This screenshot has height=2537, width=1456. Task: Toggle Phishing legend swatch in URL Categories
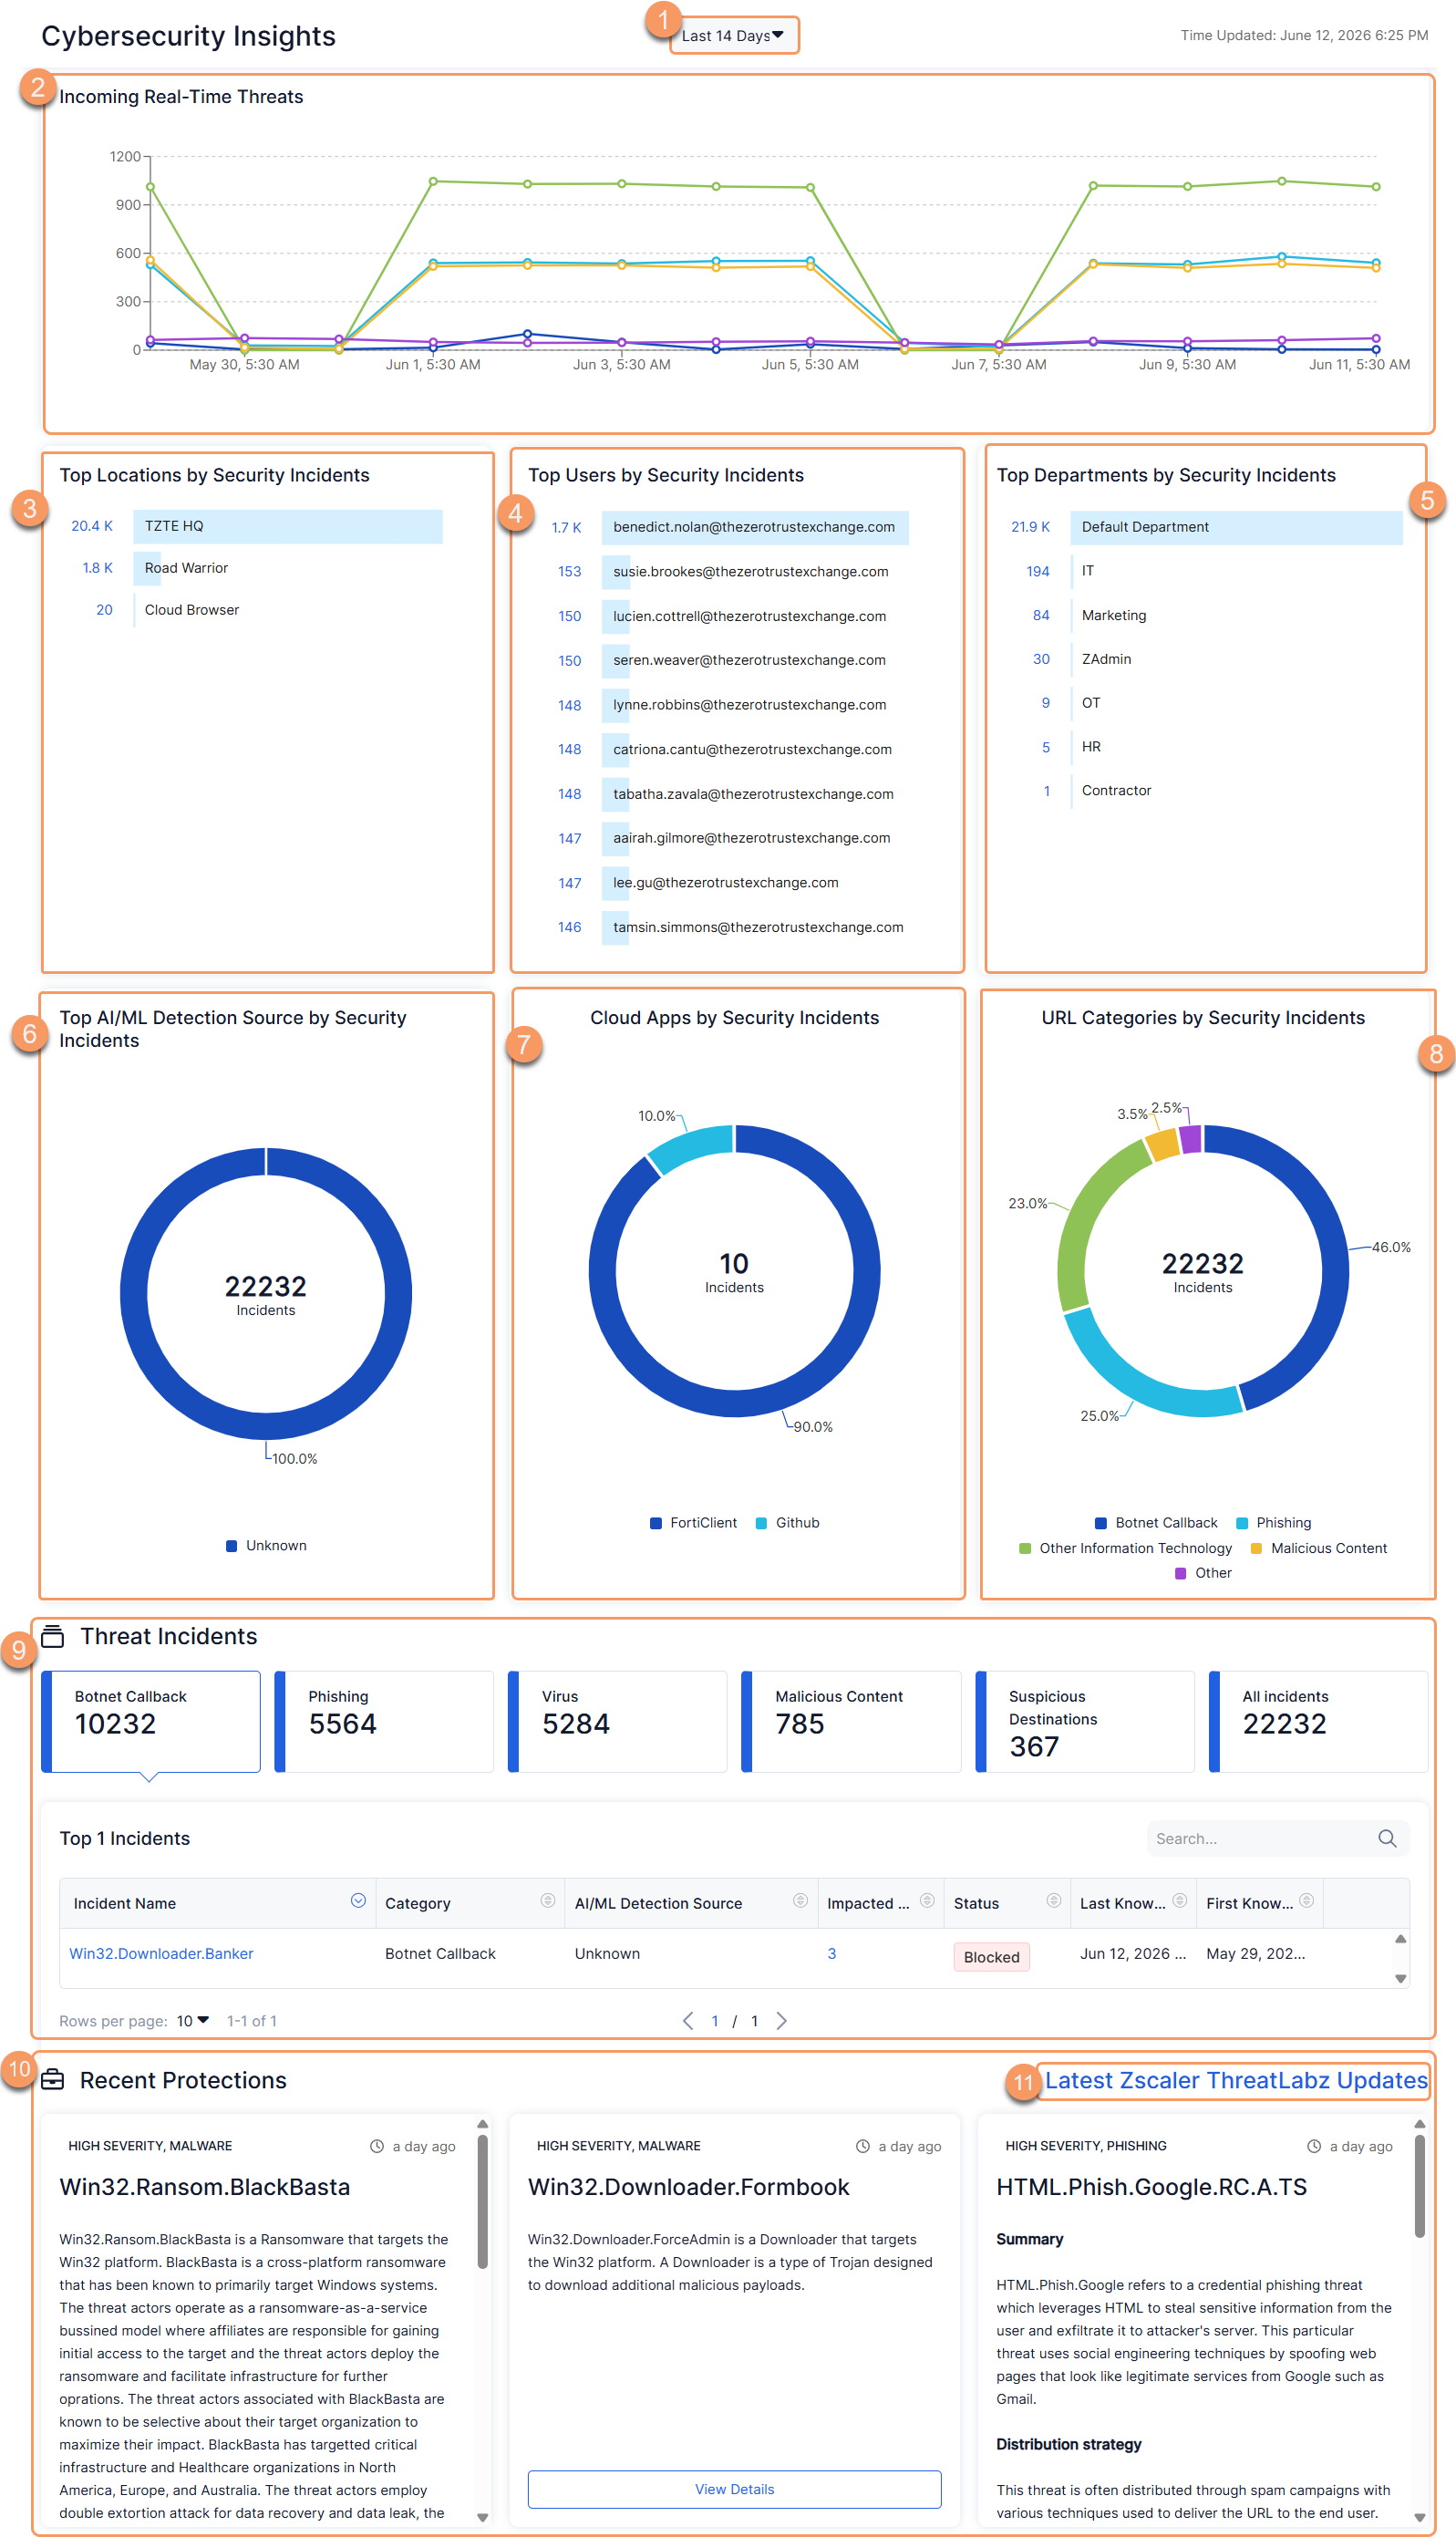1242,1523
